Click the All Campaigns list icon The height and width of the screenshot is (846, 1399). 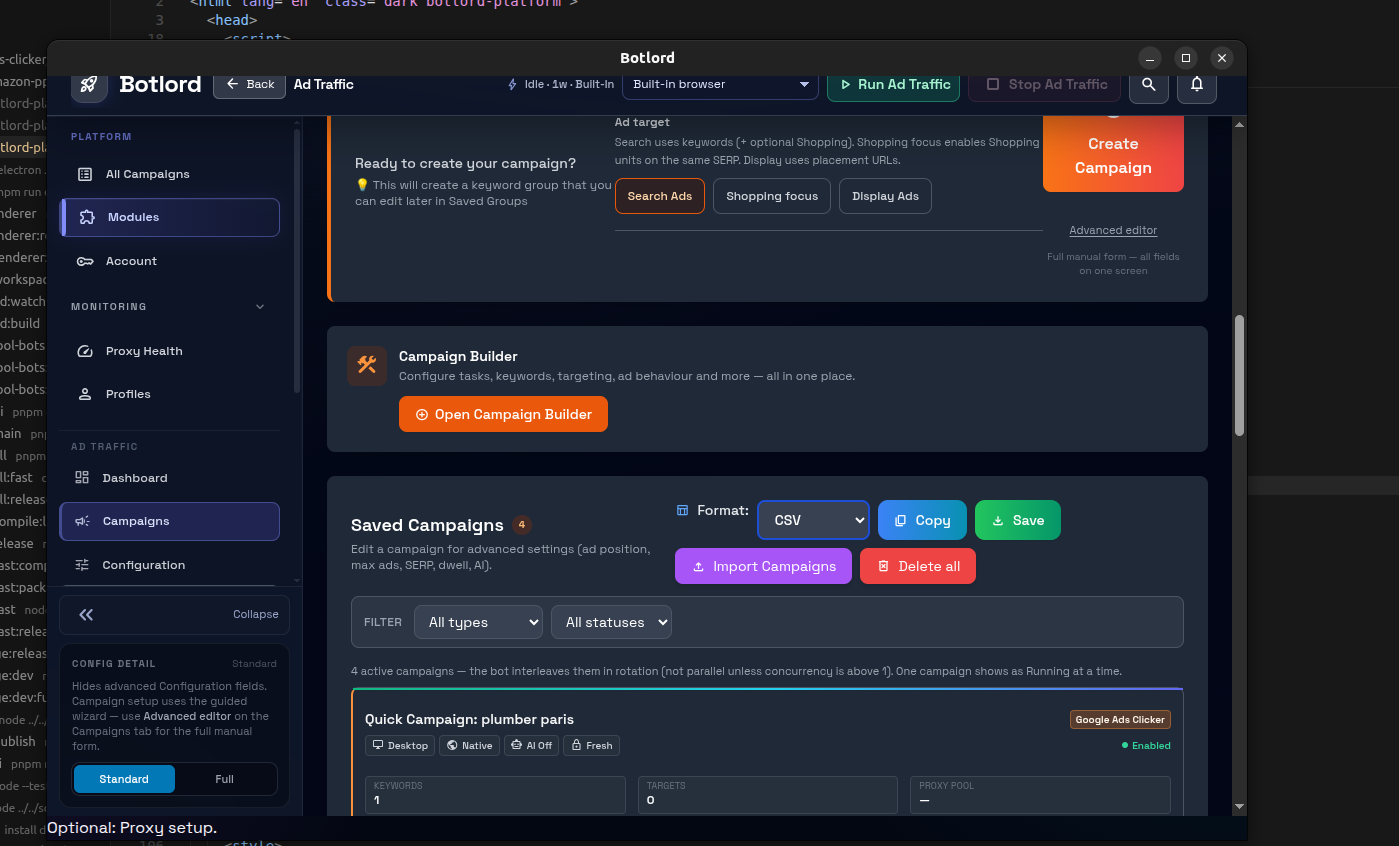(85, 174)
